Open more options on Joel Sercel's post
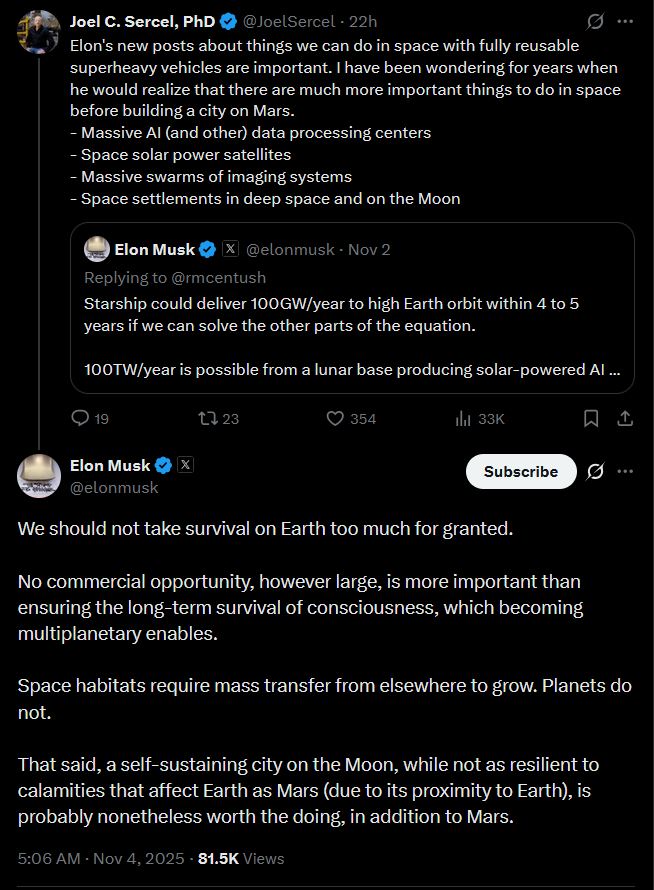Screen dimensions: 654x890 click(625, 21)
